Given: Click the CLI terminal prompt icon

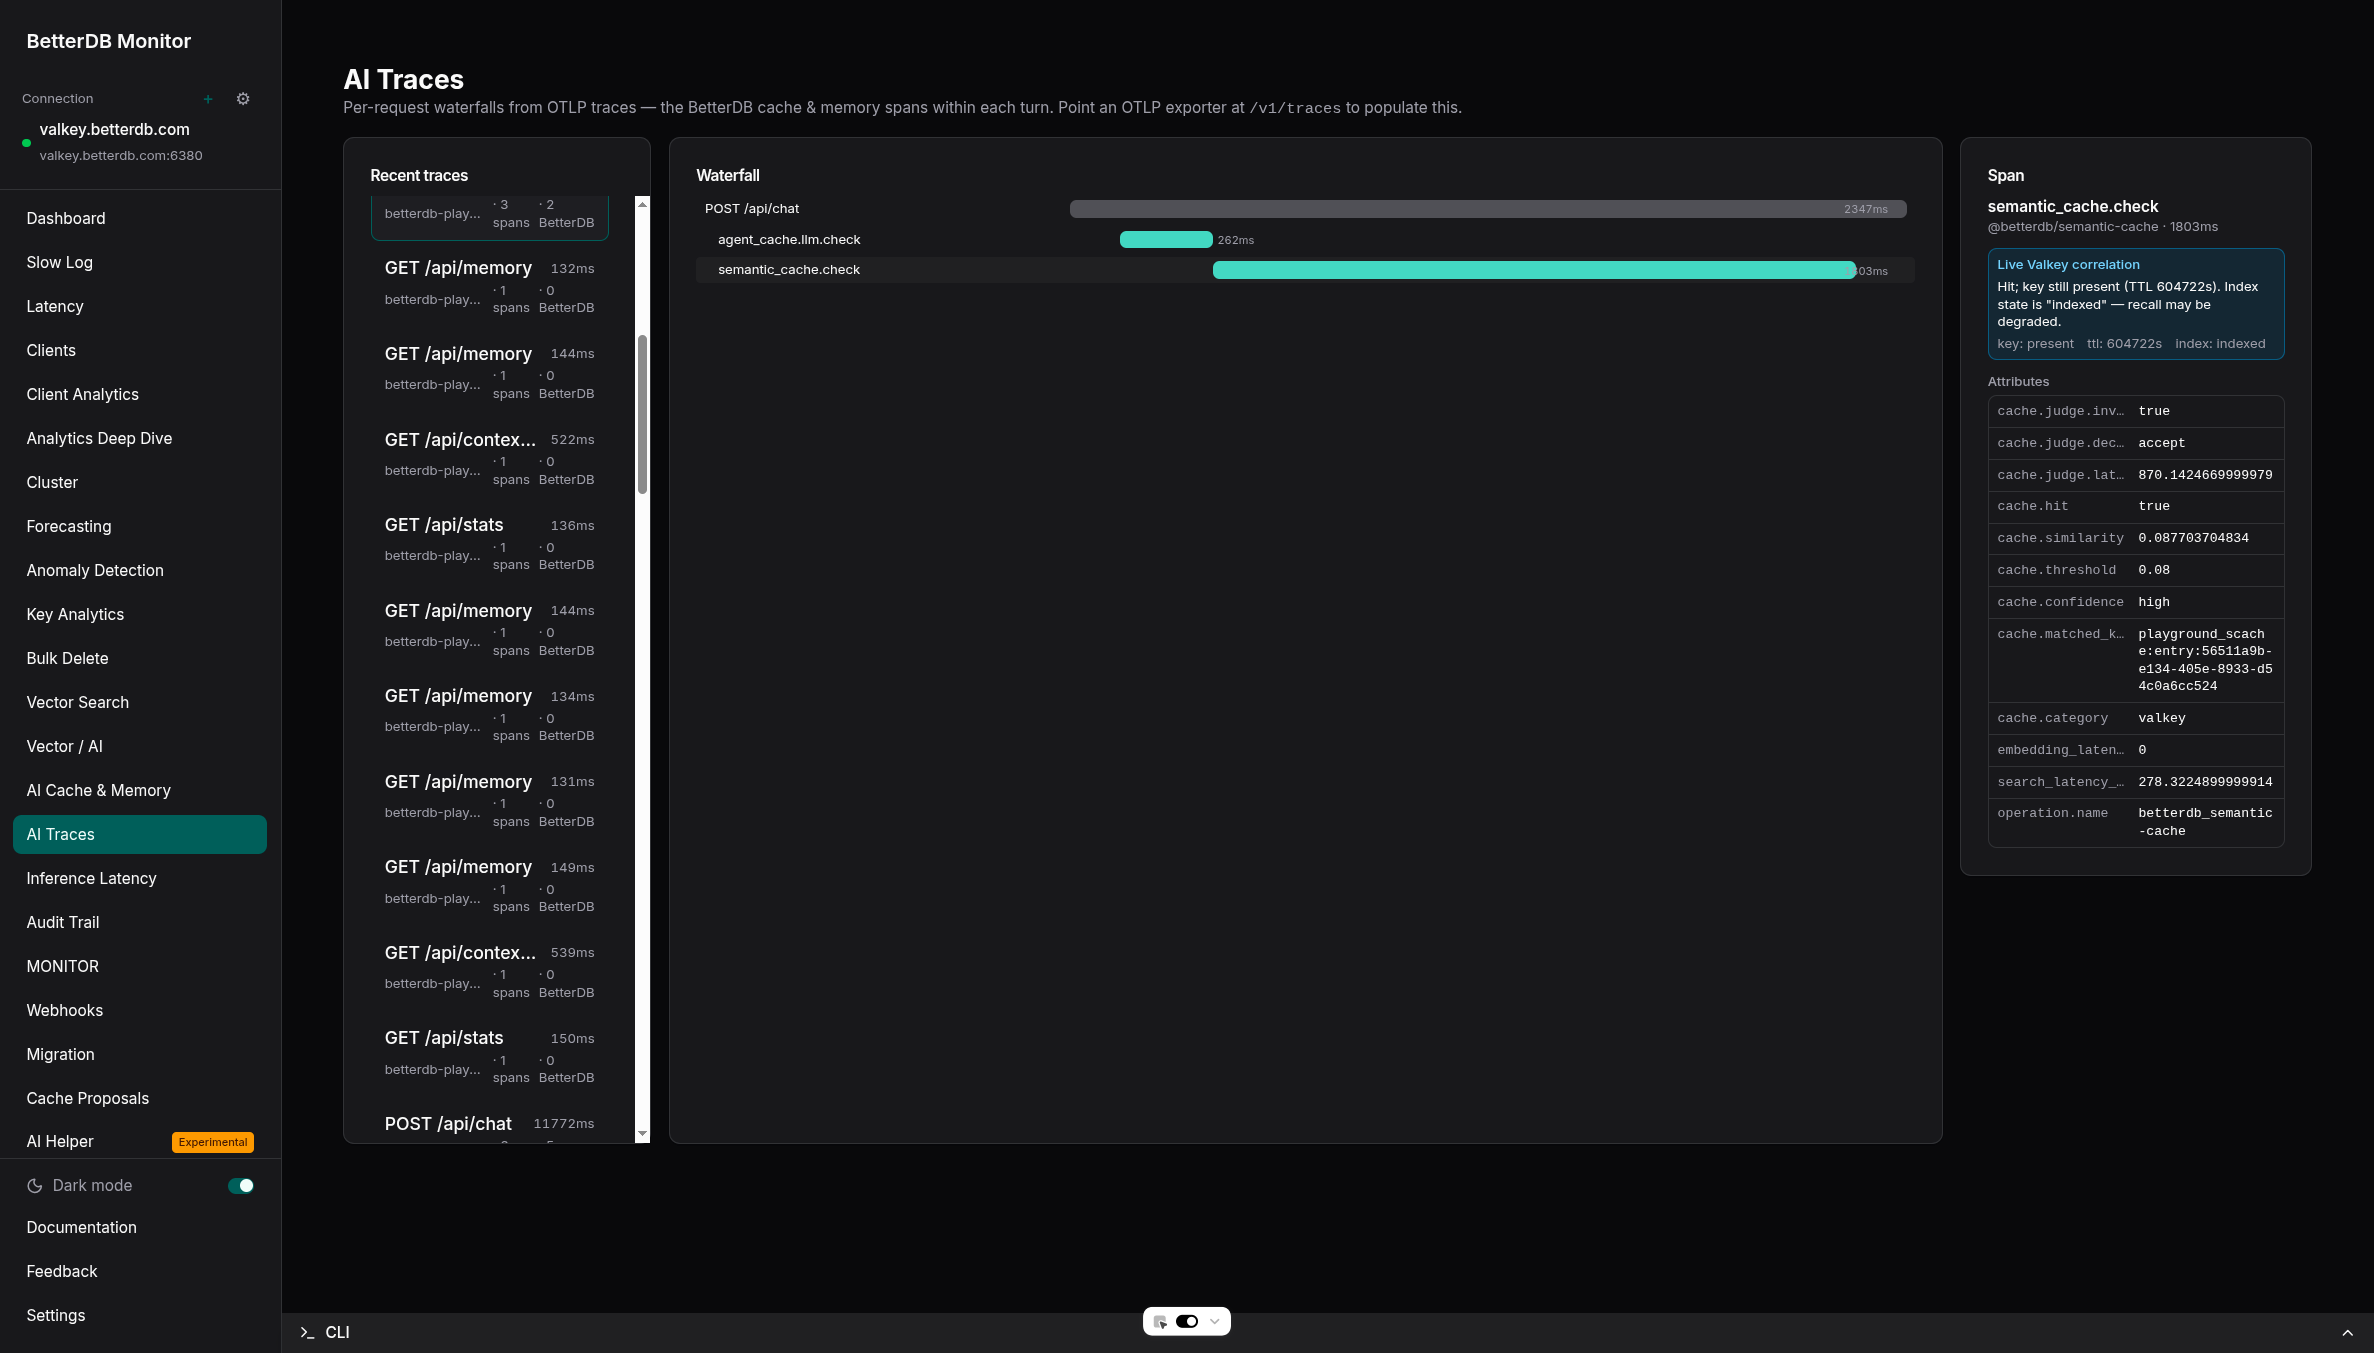Looking at the screenshot, I should coord(307,1333).
